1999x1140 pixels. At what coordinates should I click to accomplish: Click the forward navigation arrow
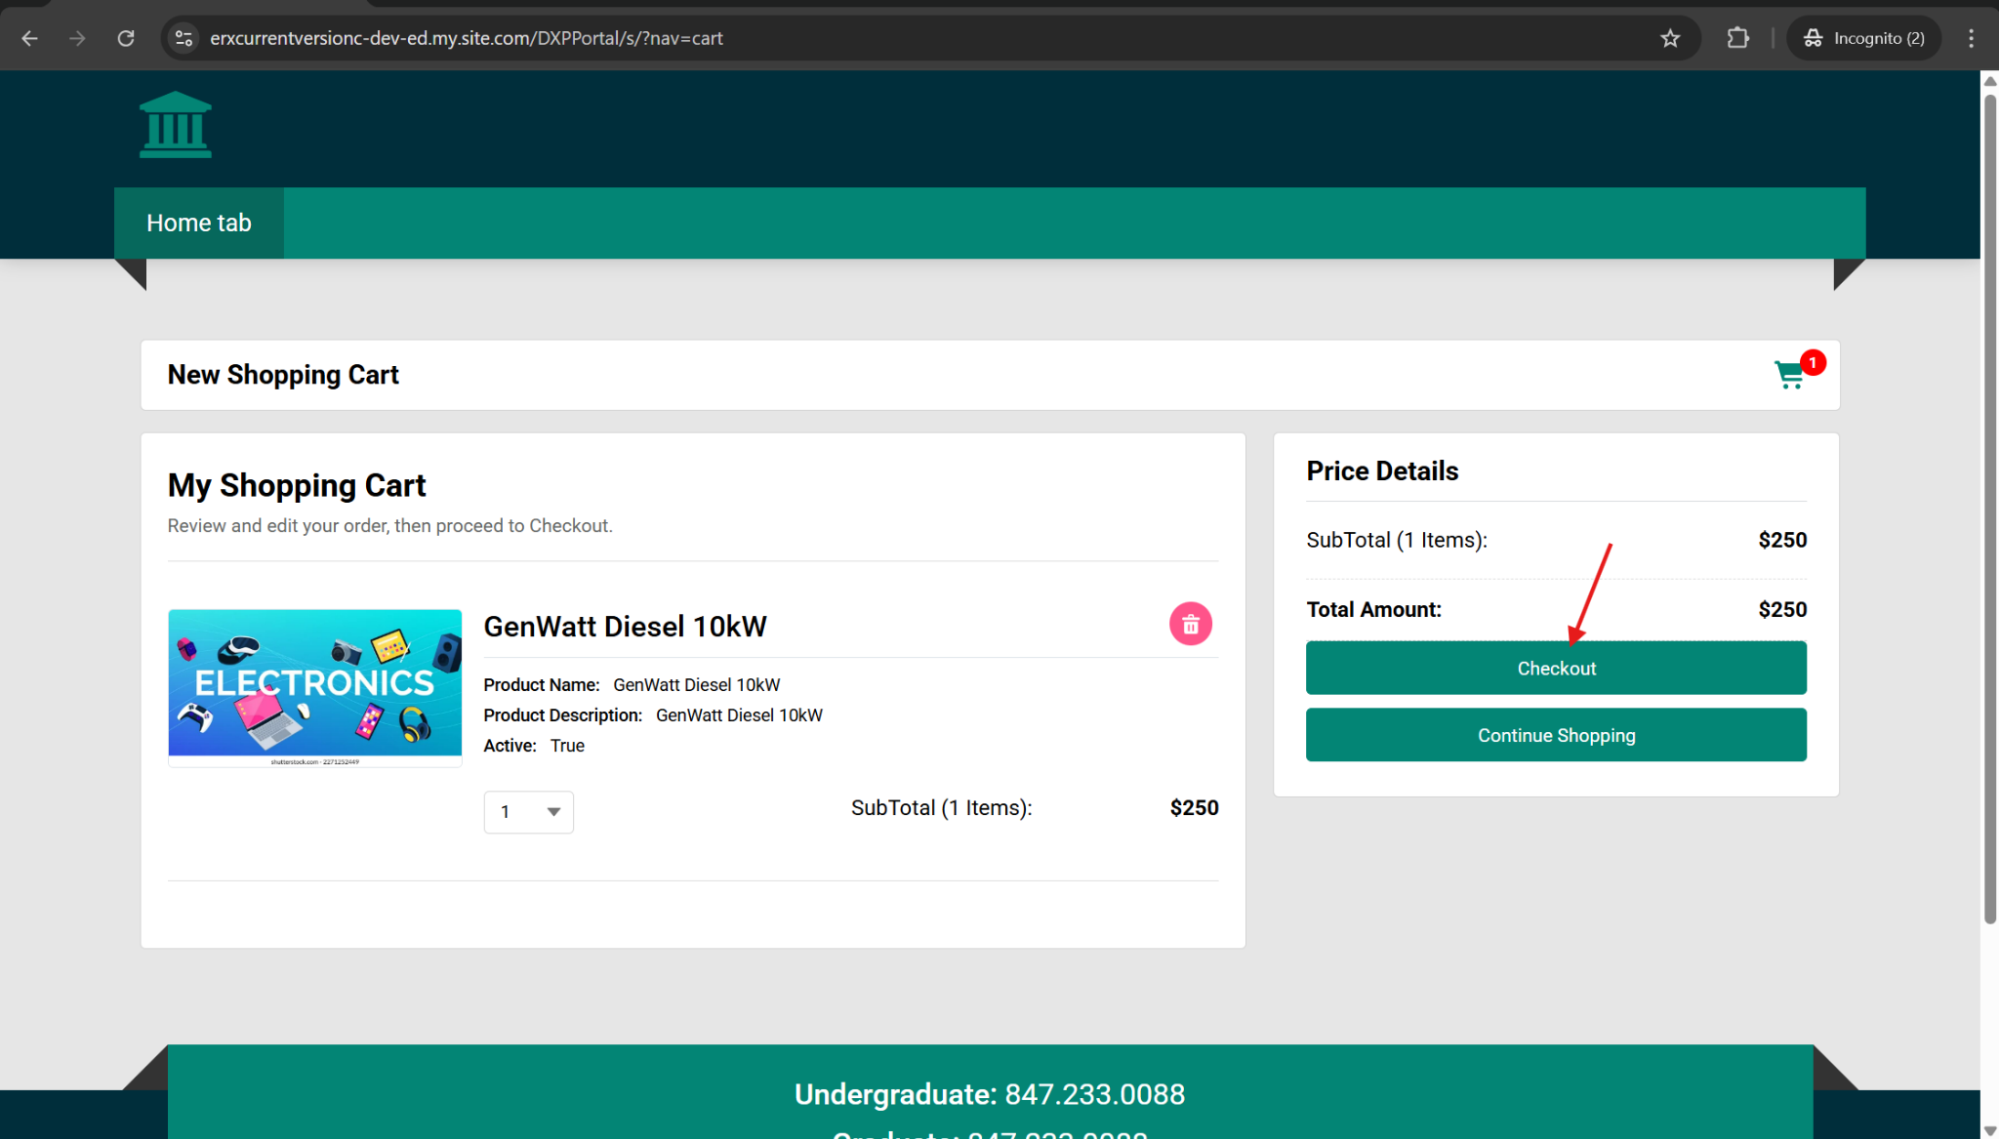click(78, 38)
